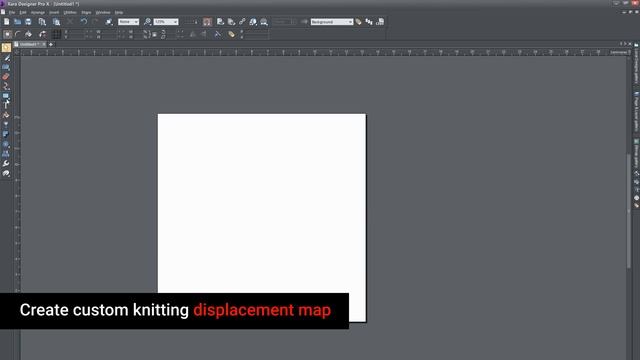Select the Bevel tool
640x360 pixels.
[x=6, y=144]
